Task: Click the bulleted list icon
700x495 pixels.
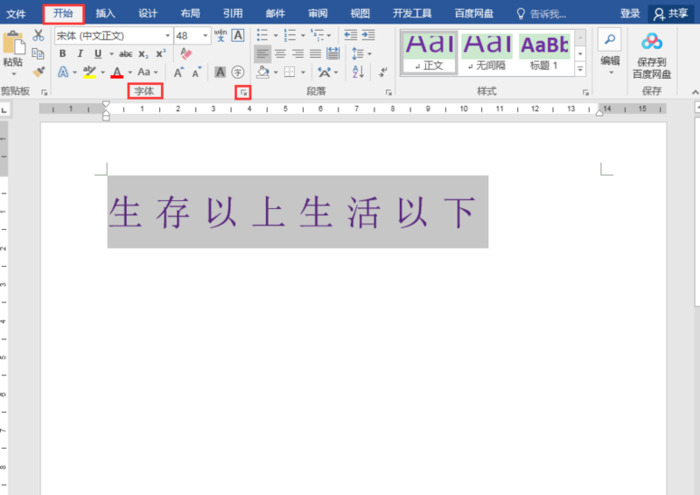Action: (x=262, y=35)
